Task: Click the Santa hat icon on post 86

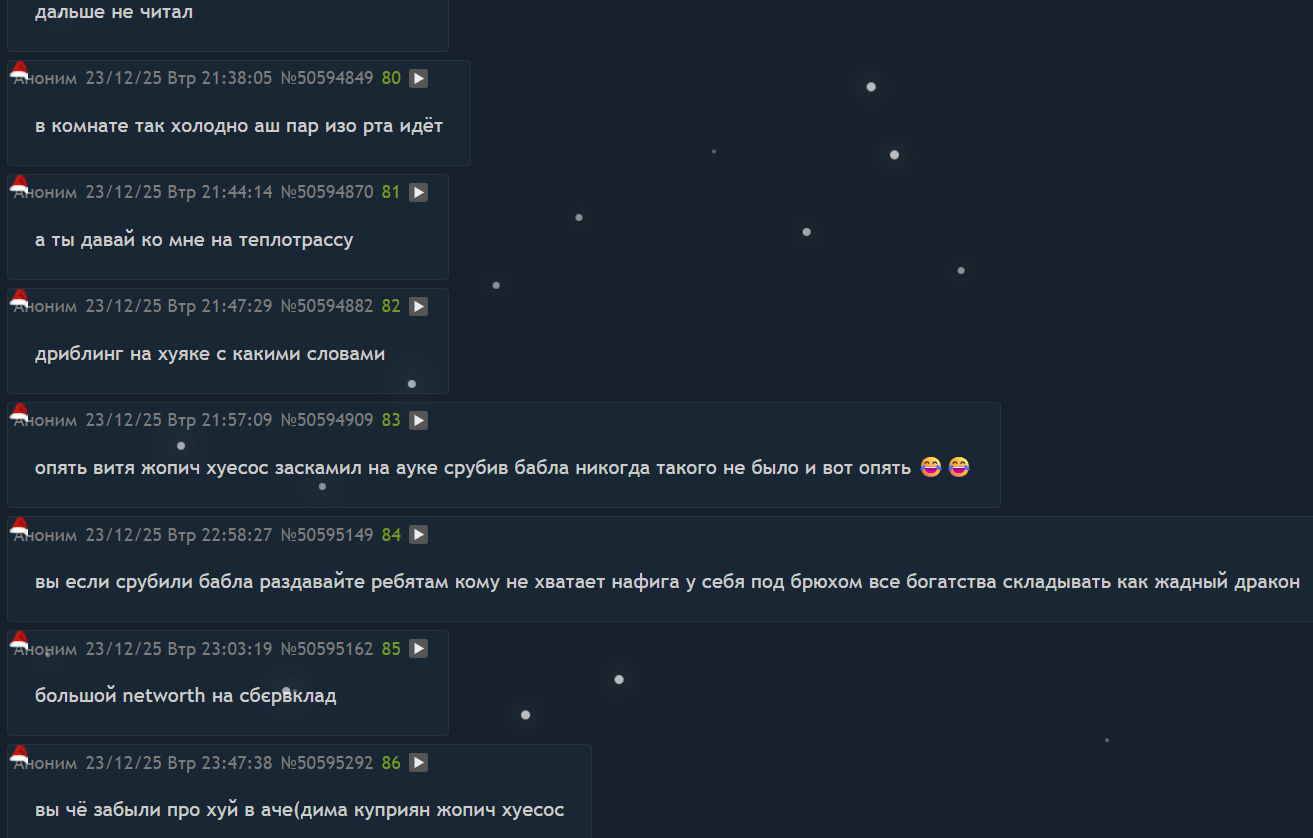Action: [19, 755]
